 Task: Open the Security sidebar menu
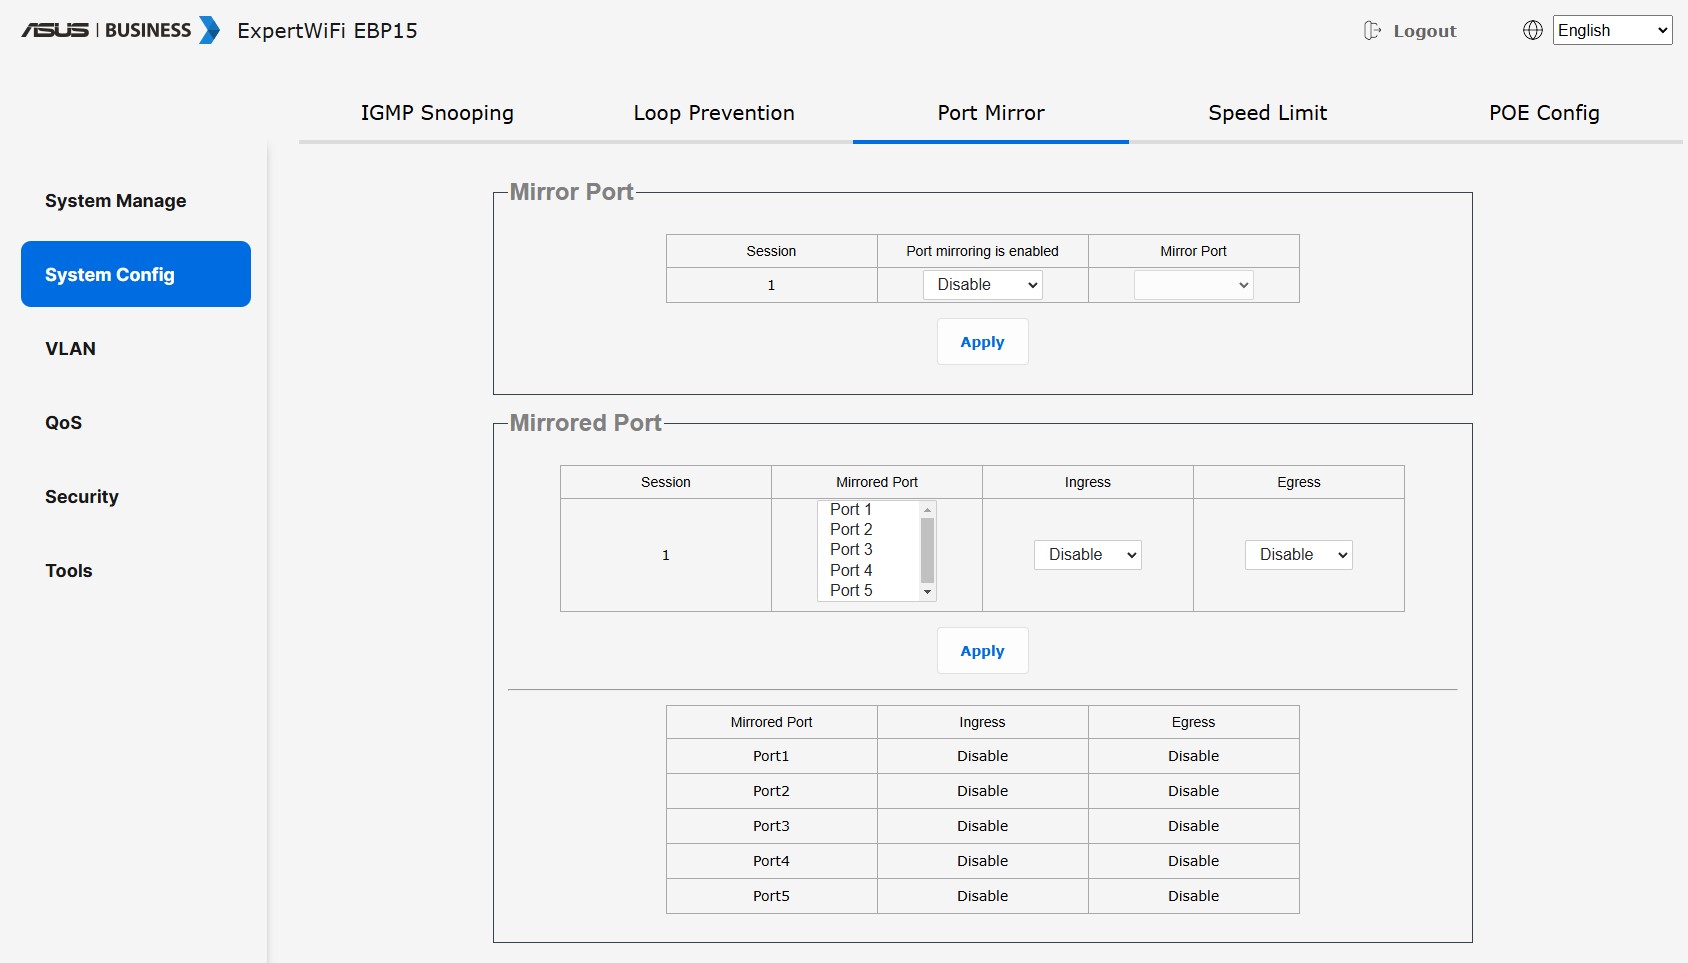tap(81, 497)
